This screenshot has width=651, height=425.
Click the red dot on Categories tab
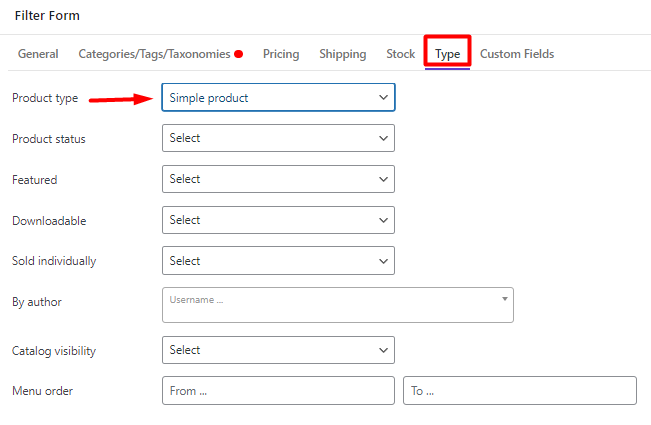(238, 54)
